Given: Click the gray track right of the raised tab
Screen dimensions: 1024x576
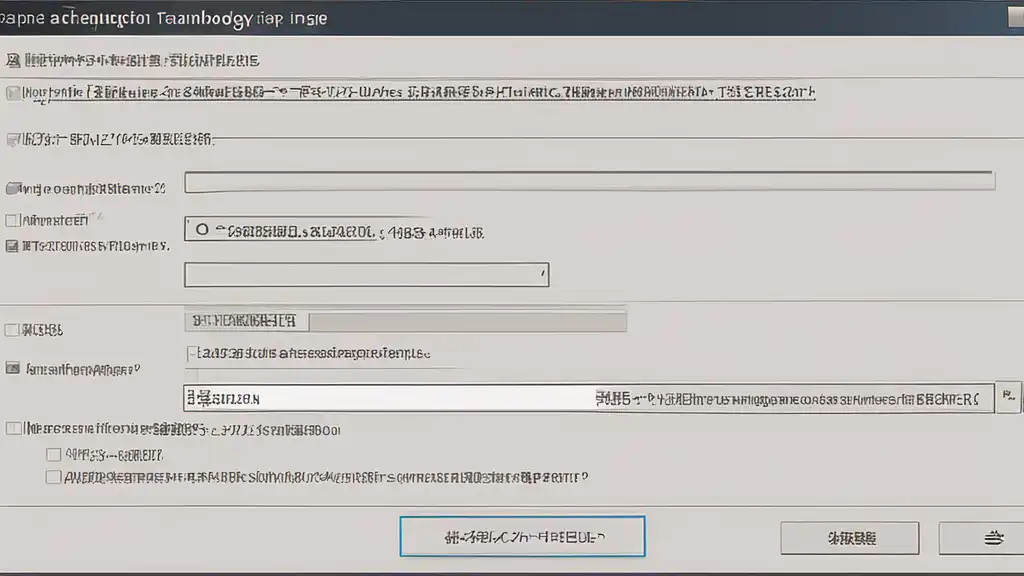Looking at the screenshot, I should pos(468,321).
